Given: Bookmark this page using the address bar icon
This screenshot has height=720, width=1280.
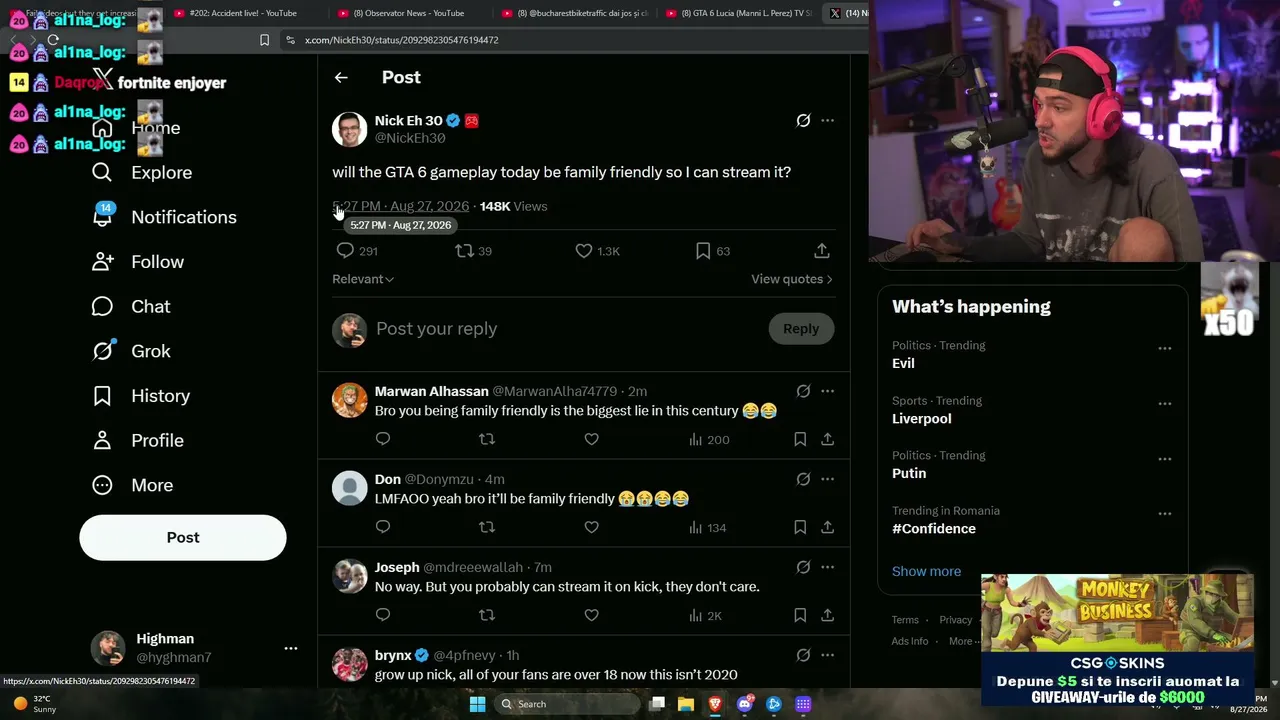Looking at the screenshot, I should point(264,40).
